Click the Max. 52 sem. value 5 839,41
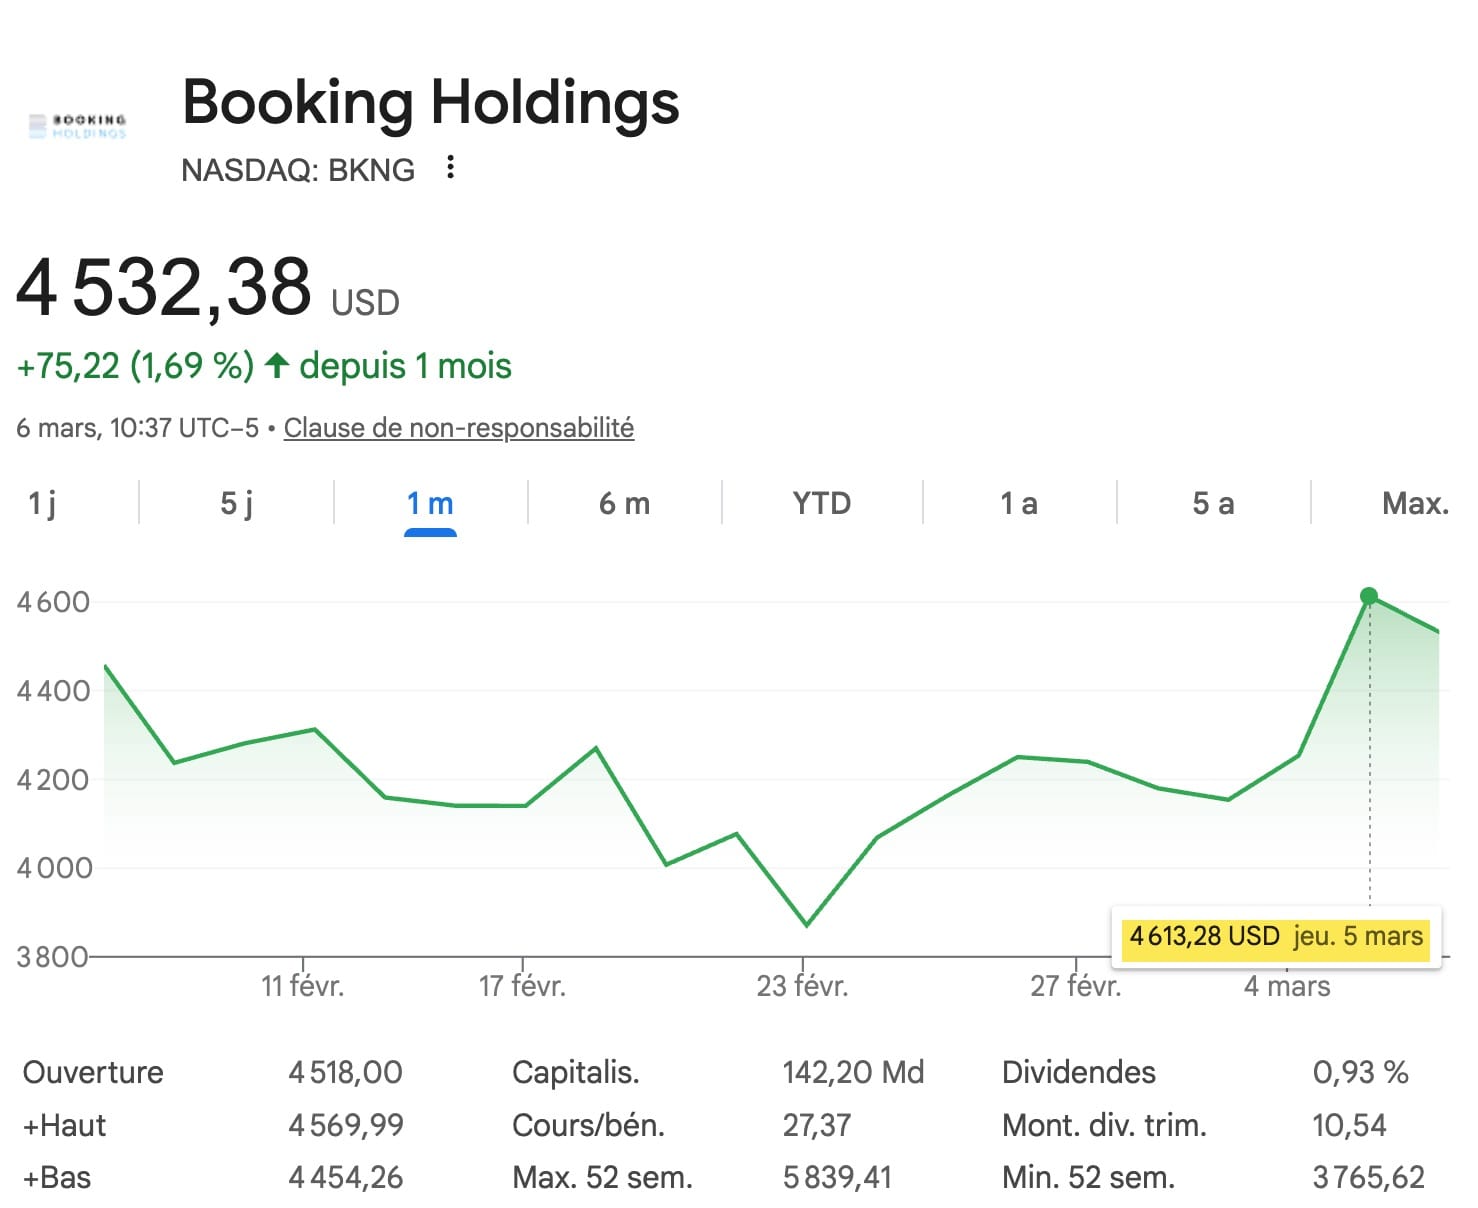The width and height of the screenshot is (1478, 1208). [x=836, y=1177]
